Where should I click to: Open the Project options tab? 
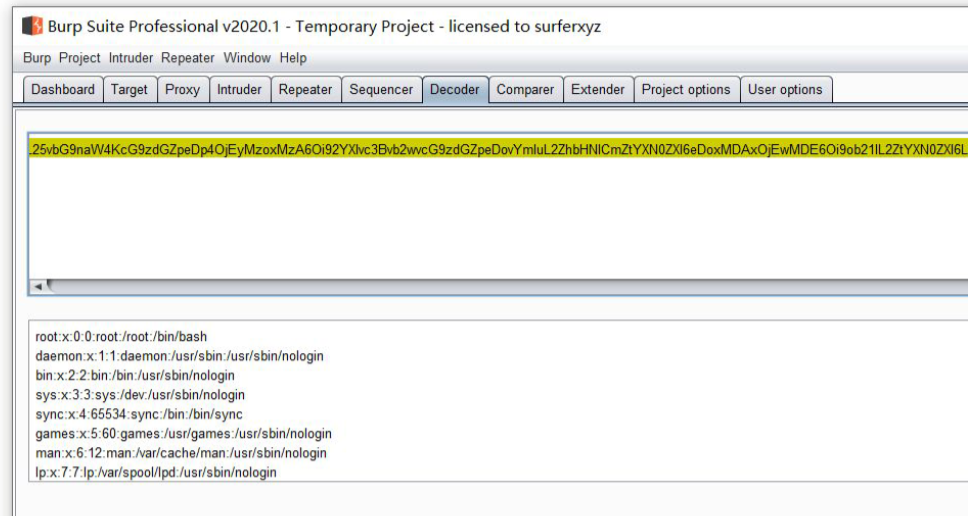tap(686, 89)
